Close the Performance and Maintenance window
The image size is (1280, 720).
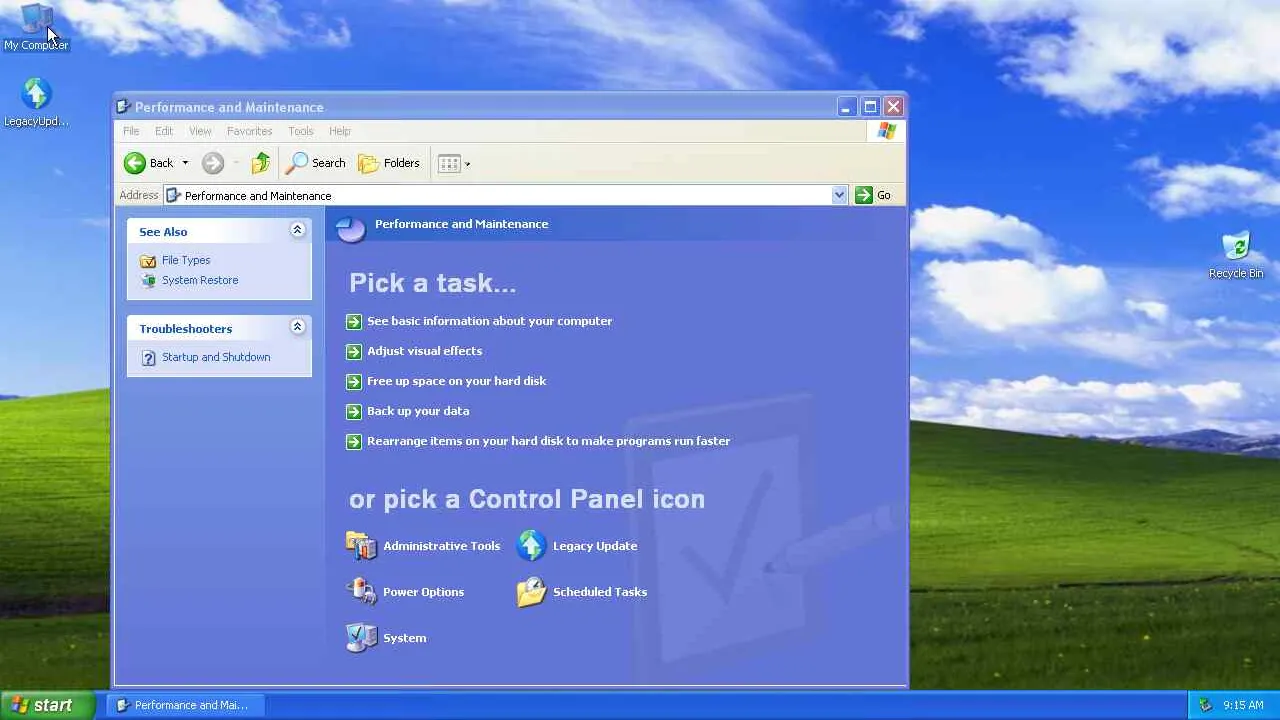click(x=893, y=106)
